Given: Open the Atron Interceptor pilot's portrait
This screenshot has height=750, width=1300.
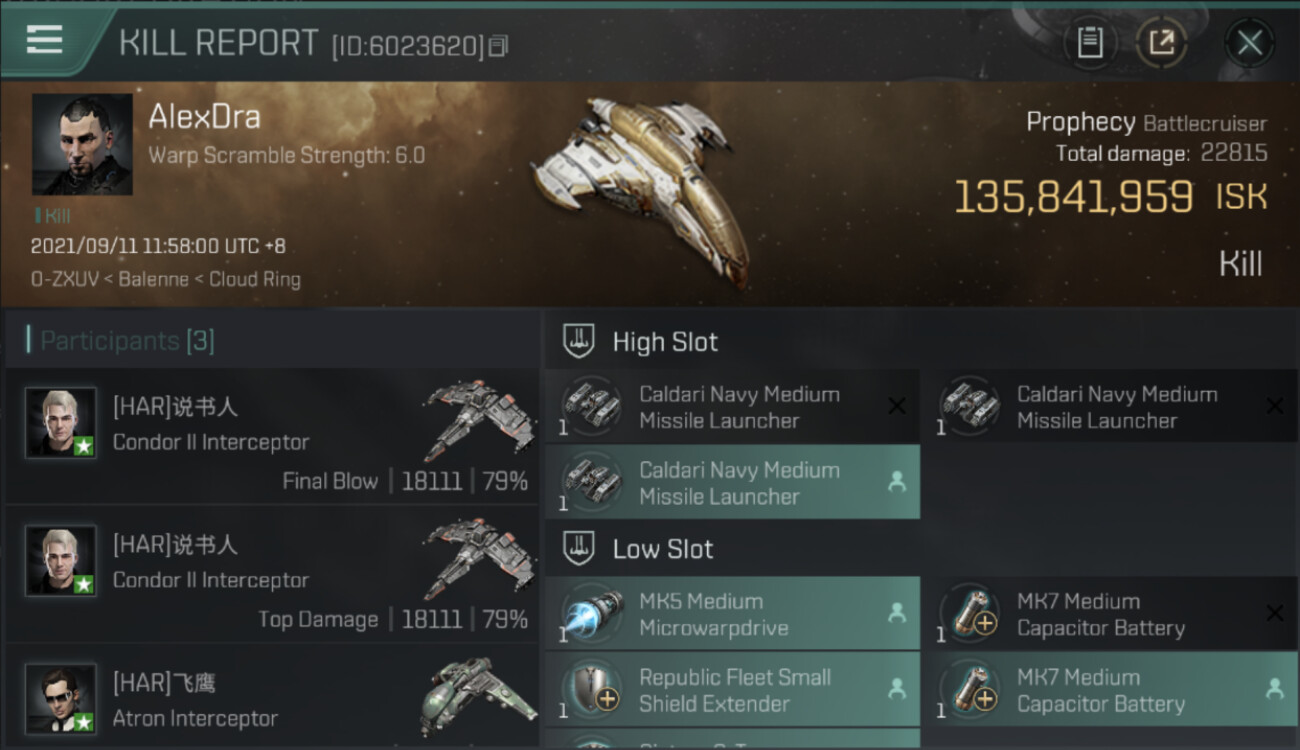Looking at the screenshot, I should 61,699.
